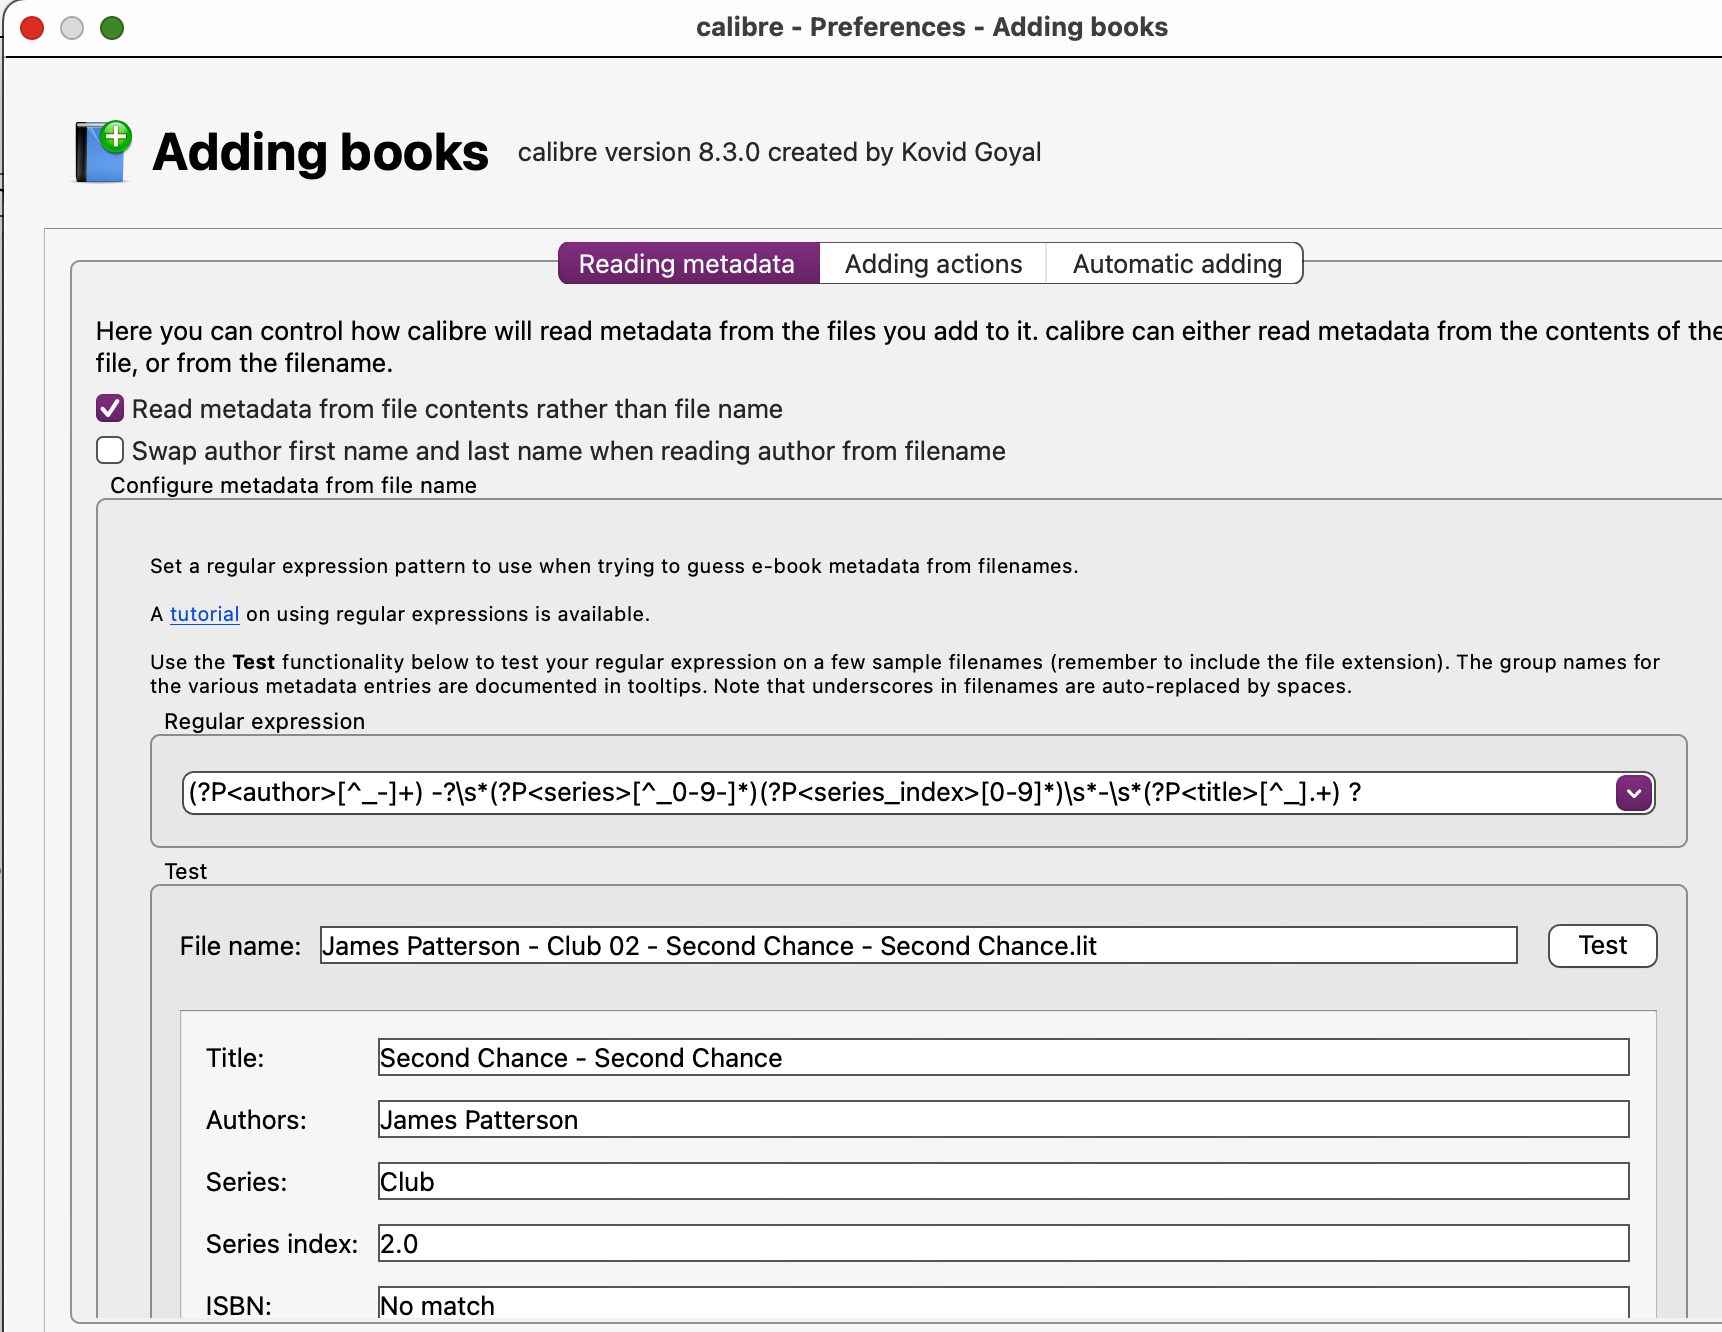Toggle Read metadata from file contents checkbox

click(110, 409)
